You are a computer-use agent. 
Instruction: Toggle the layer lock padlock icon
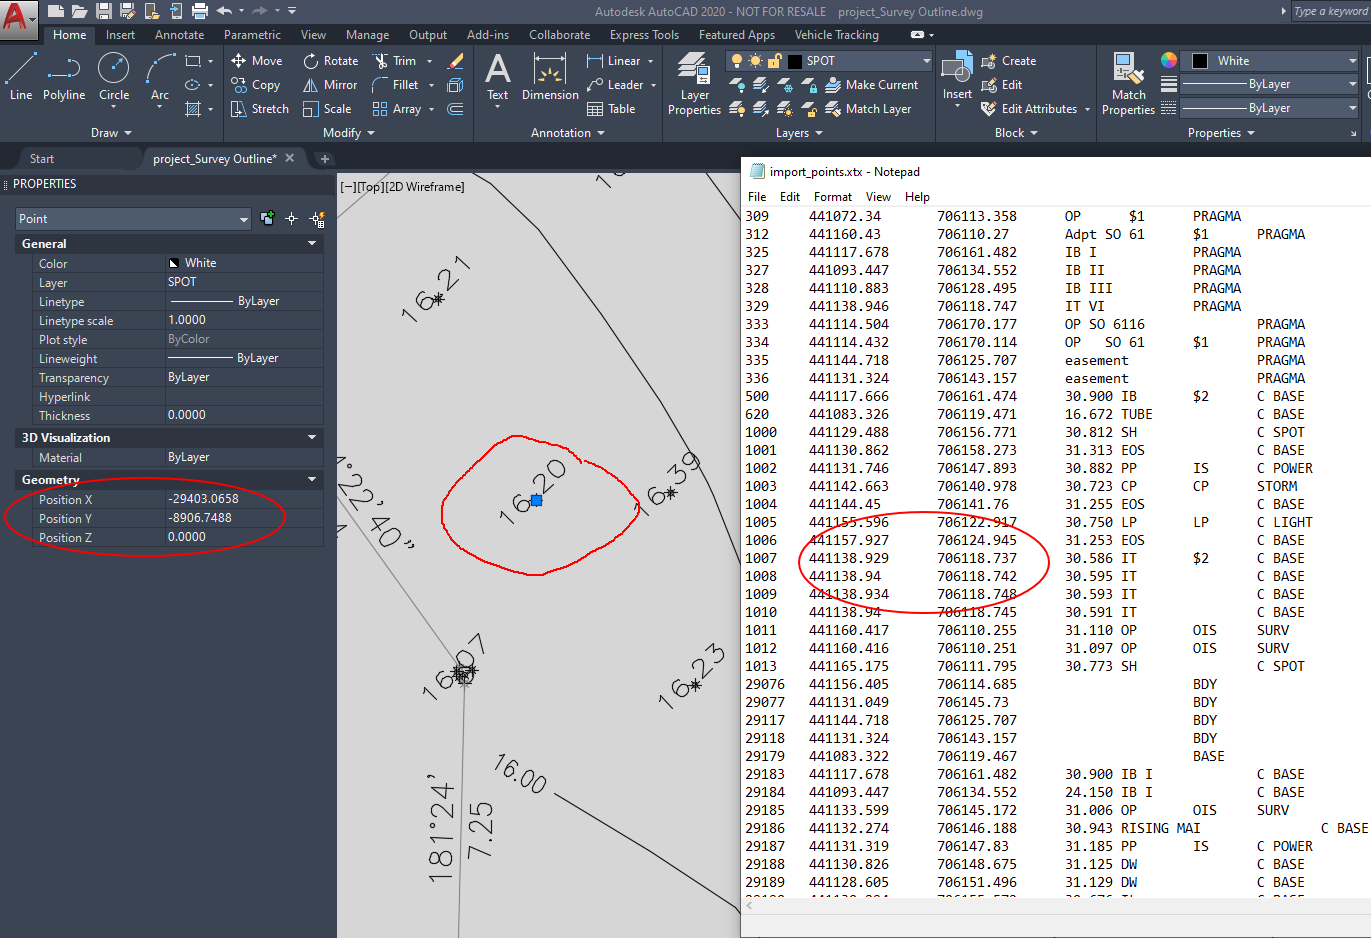pos(775,61)
